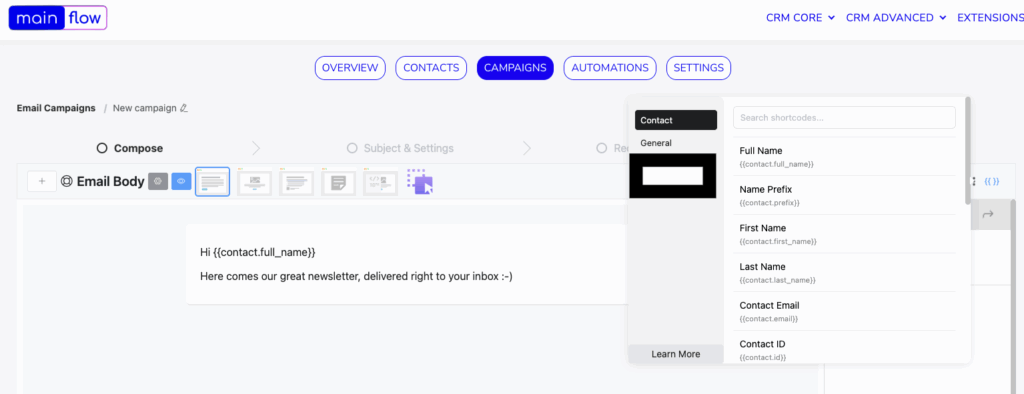Choose the first simple text layout thumbnail
The height and width of the screenshot is (394, 1024).
click(212, 182)
